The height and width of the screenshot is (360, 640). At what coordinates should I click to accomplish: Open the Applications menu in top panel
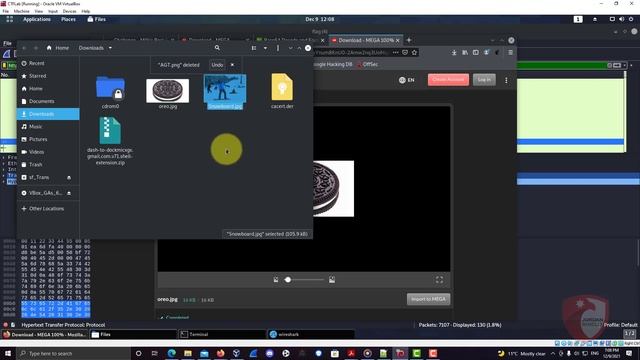tap(37, 19)
